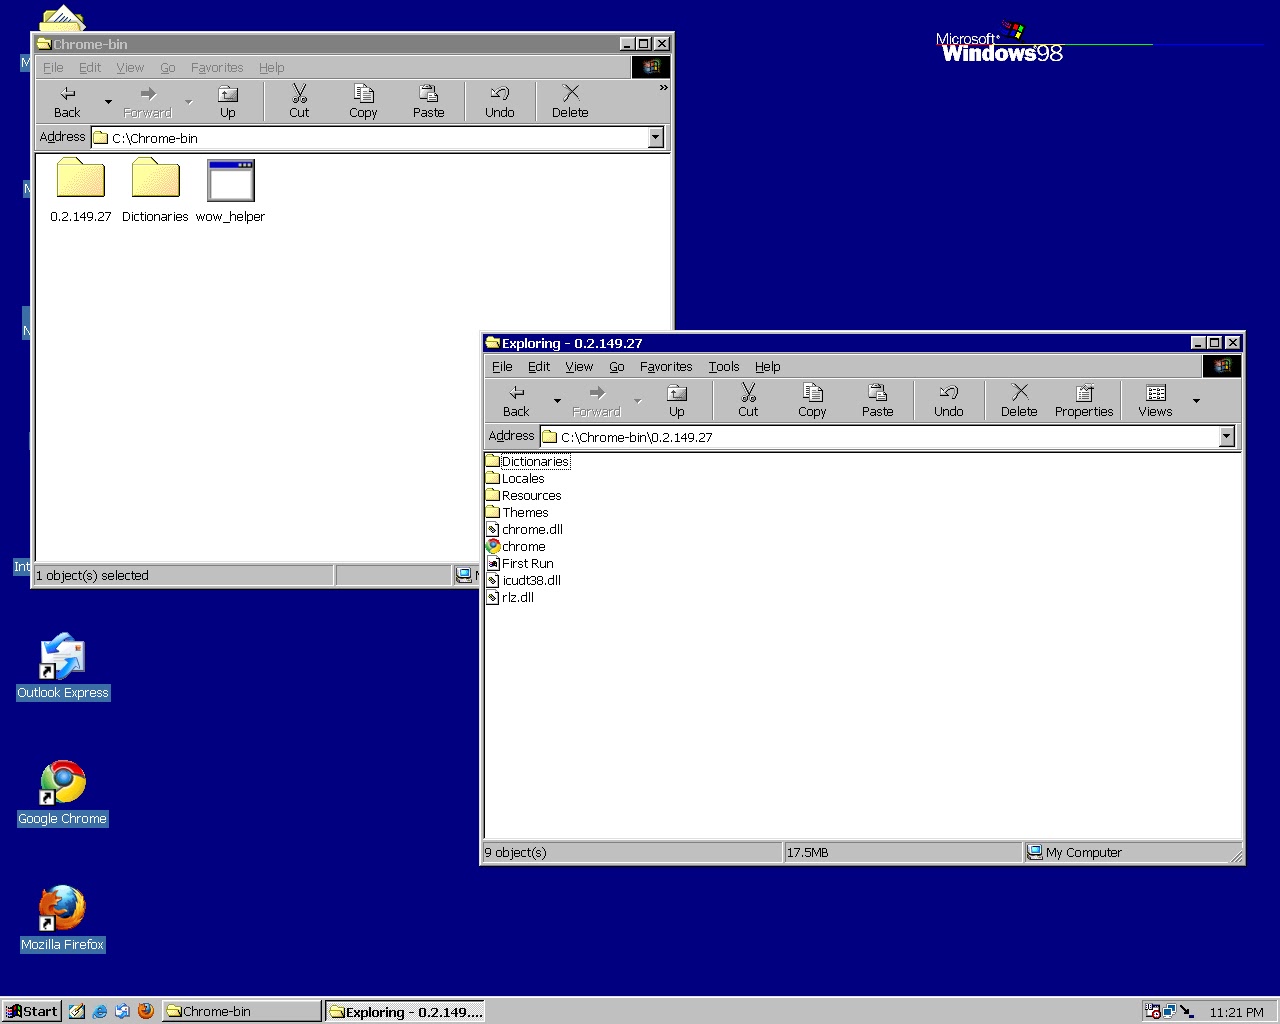Click the Views button in Exploring toolbar
This screenshot has height=1024, width=1280.
(1155, 400)
